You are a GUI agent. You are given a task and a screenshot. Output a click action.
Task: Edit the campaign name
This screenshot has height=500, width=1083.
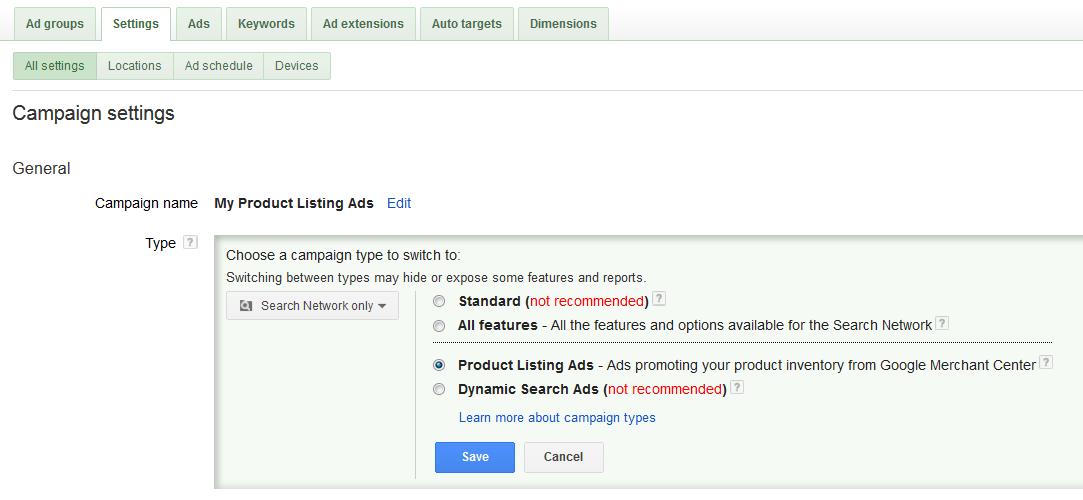(399, 204)
